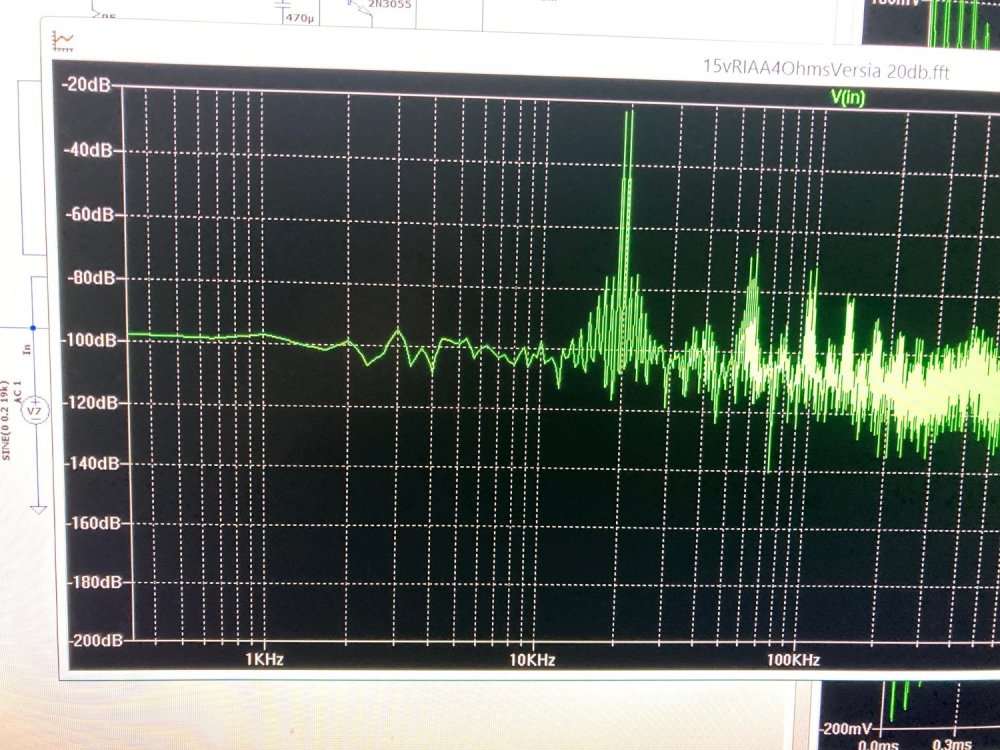This screenshot has height=750, width=1000.
Task: Click the -20dB label on the vertical axis
Action: 90,85
